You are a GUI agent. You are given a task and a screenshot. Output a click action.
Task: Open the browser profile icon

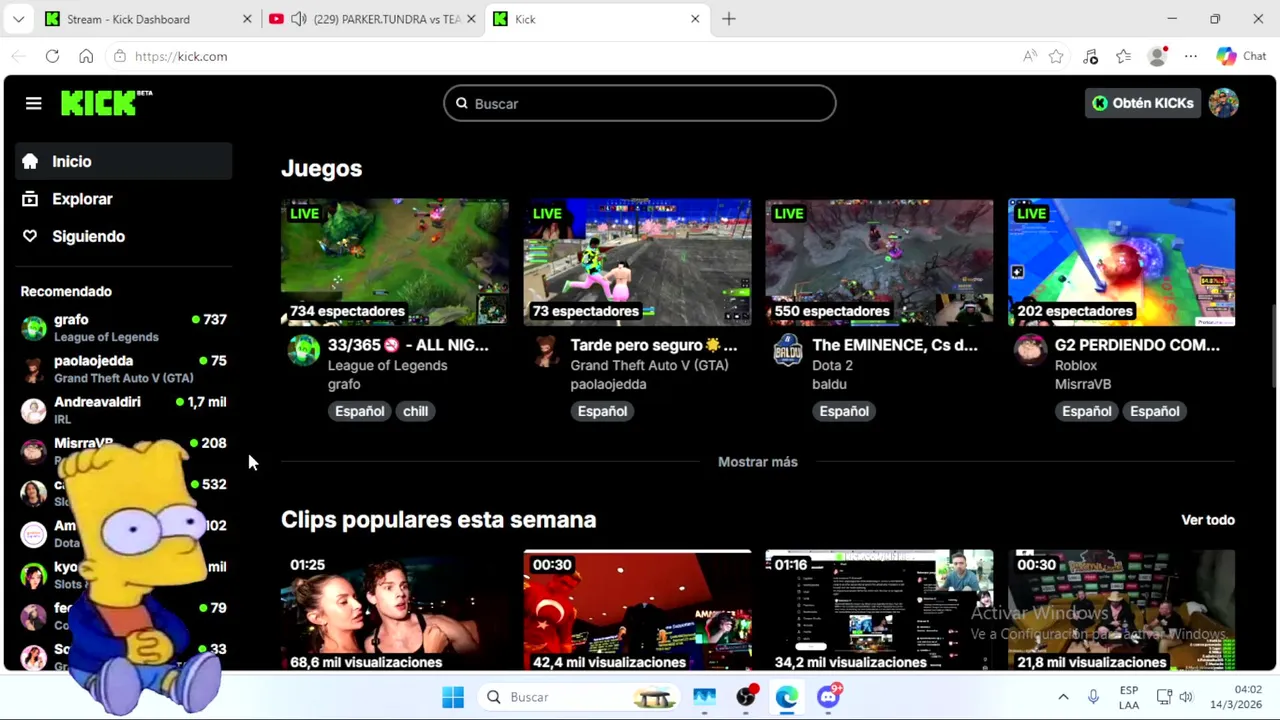tap(1157, 56)
